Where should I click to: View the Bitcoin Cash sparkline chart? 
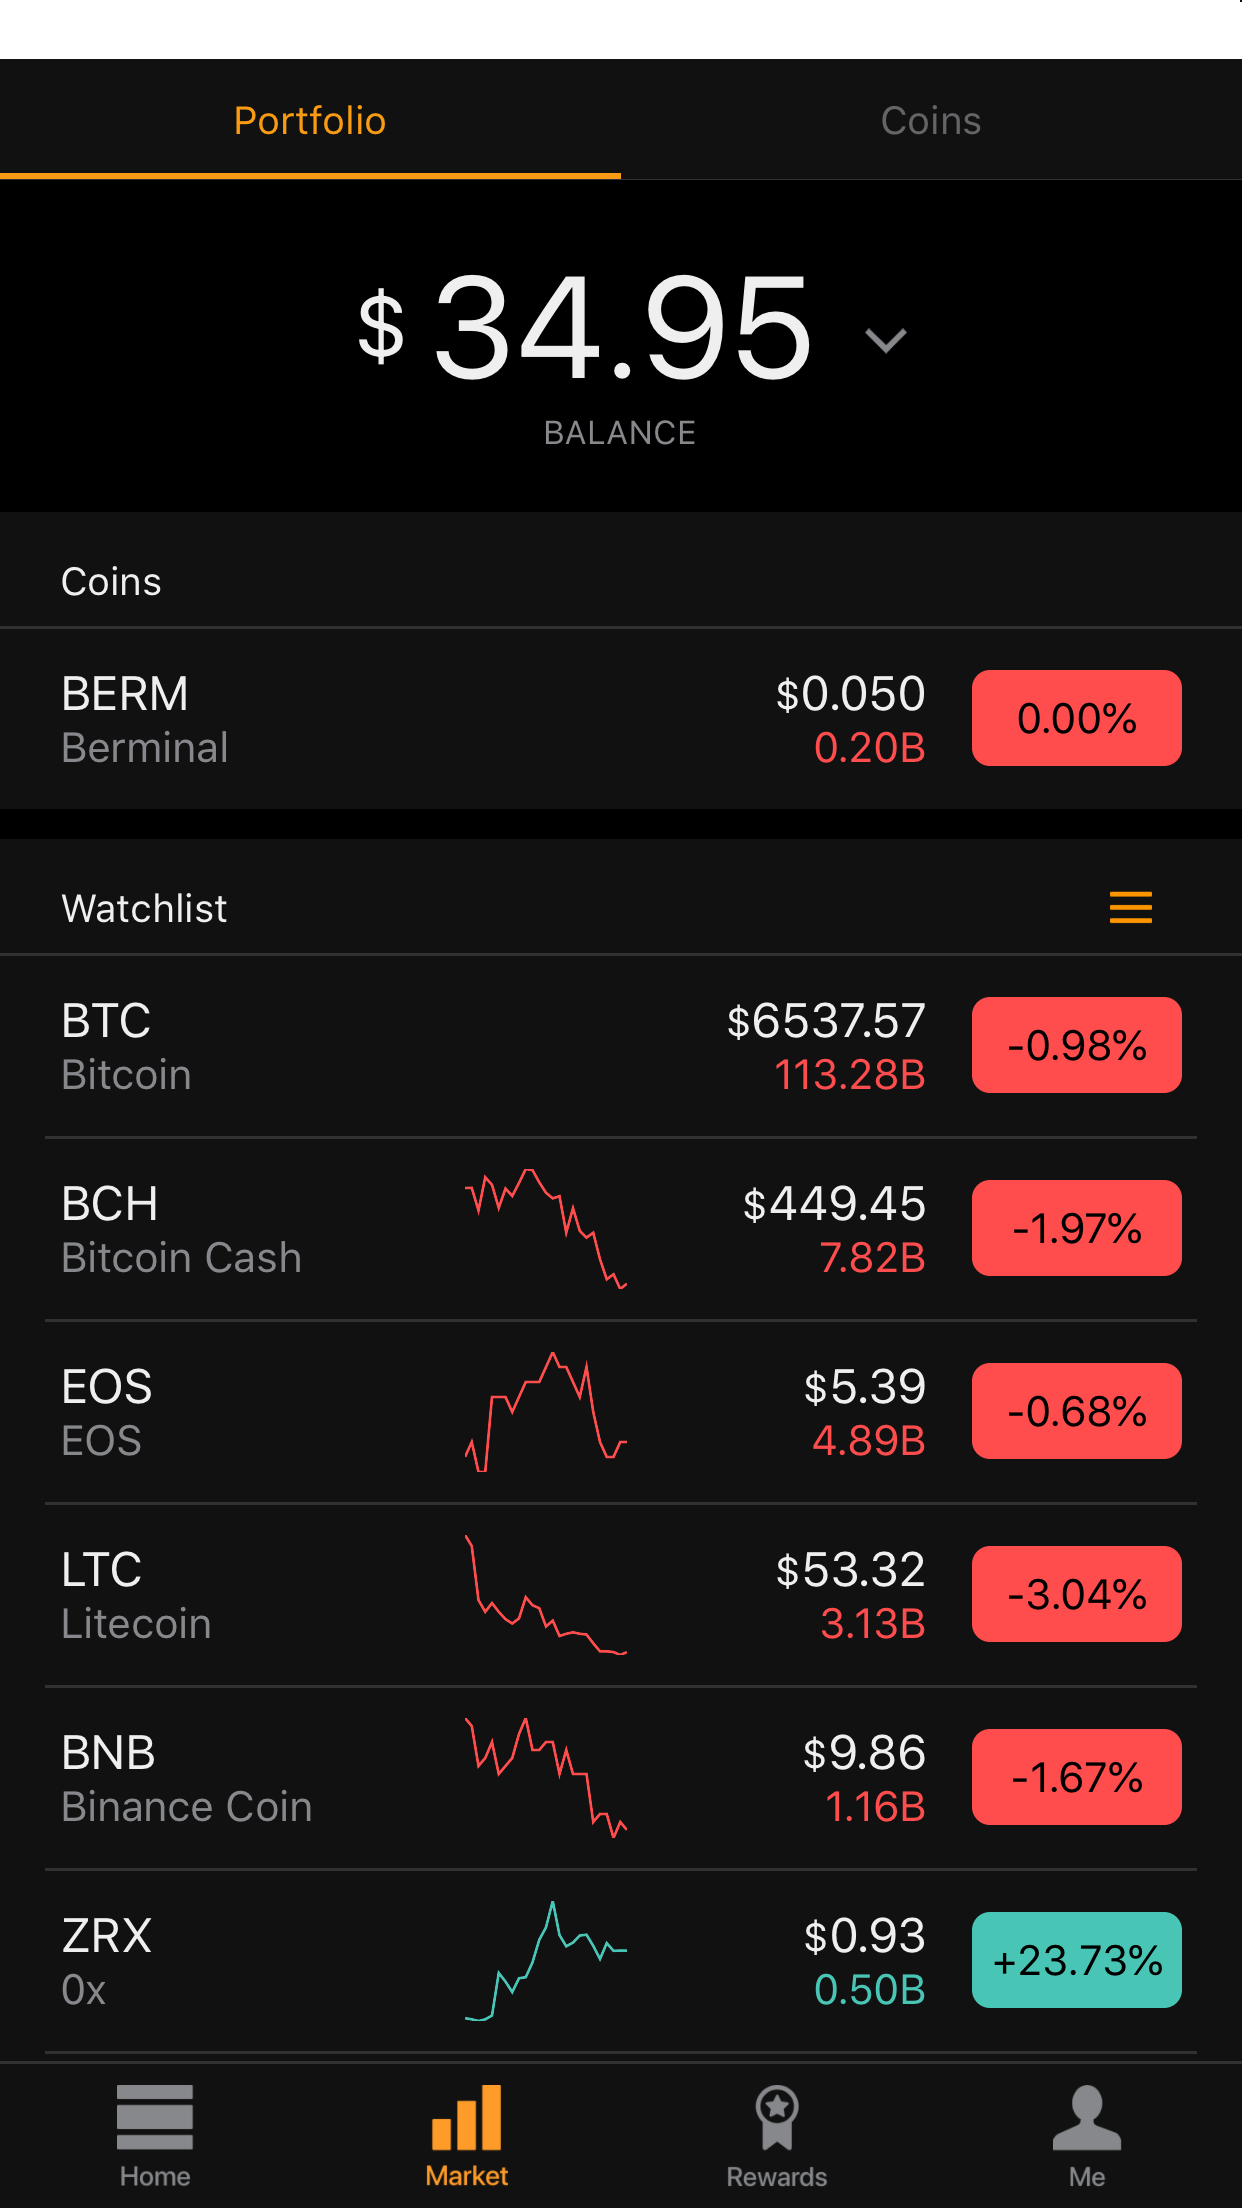pyautogui.click(x=546, y=1229)
